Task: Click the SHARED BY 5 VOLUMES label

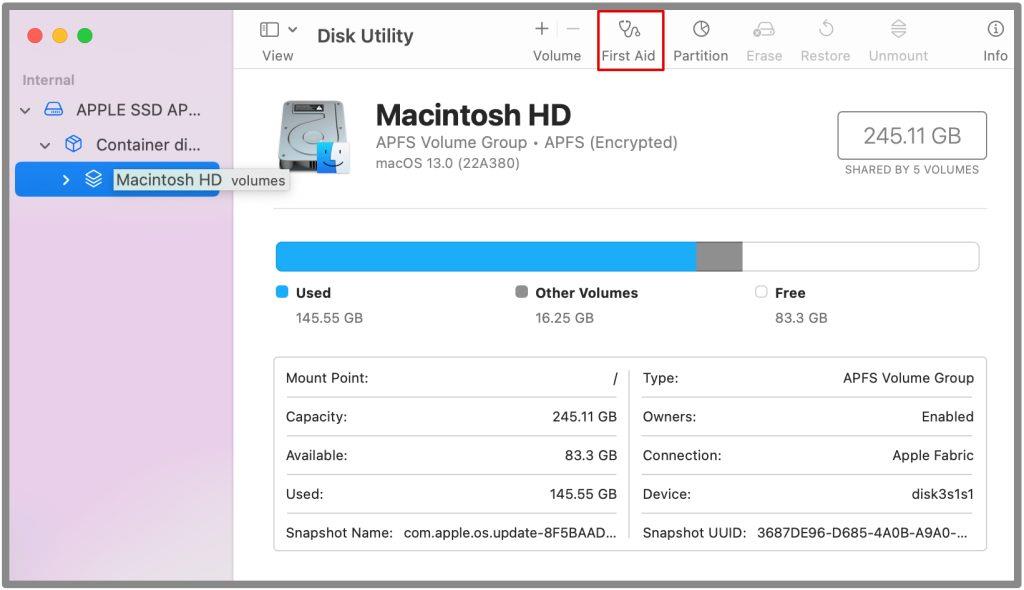Action: coord(912,170)
